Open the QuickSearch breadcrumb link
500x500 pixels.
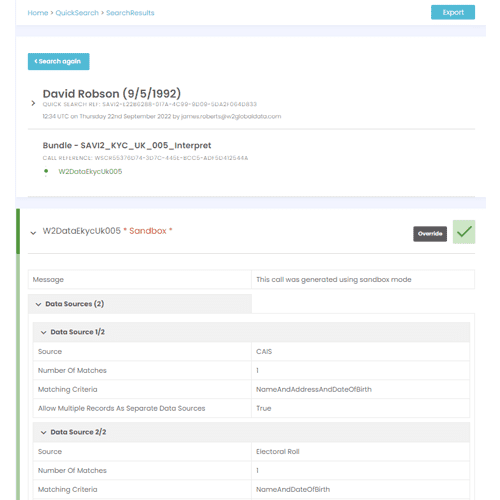pos(77,13)
